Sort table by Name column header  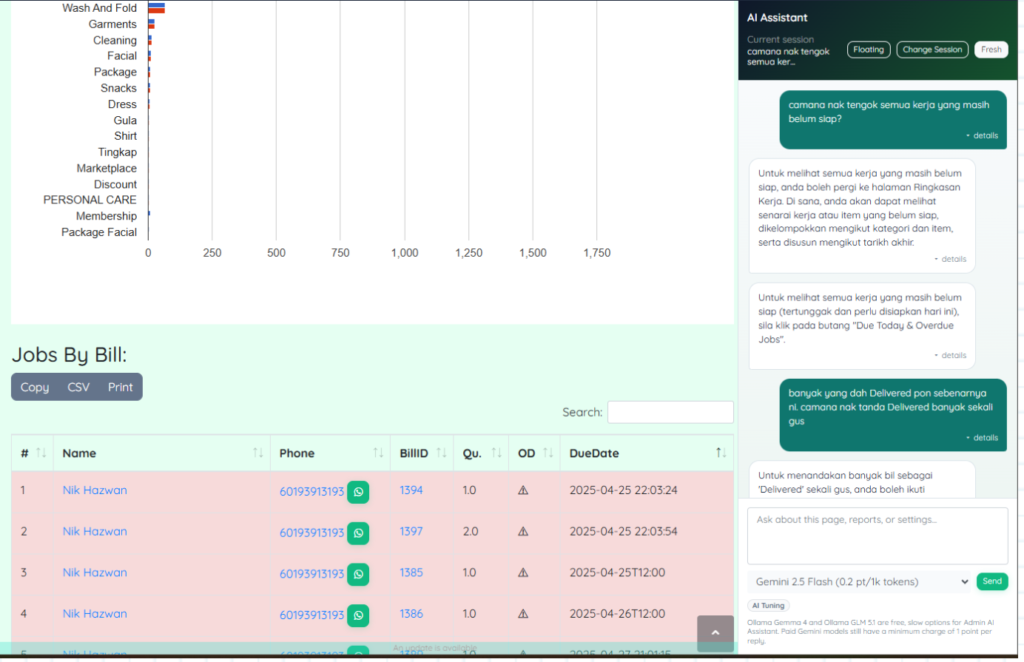click(x=79, y=454)
